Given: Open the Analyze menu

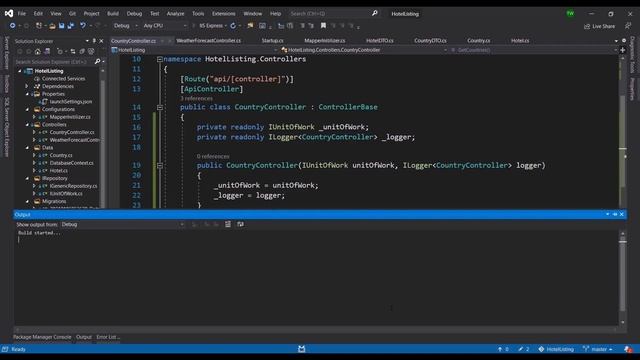Looking at the screenshot, I should click(175, 13).
